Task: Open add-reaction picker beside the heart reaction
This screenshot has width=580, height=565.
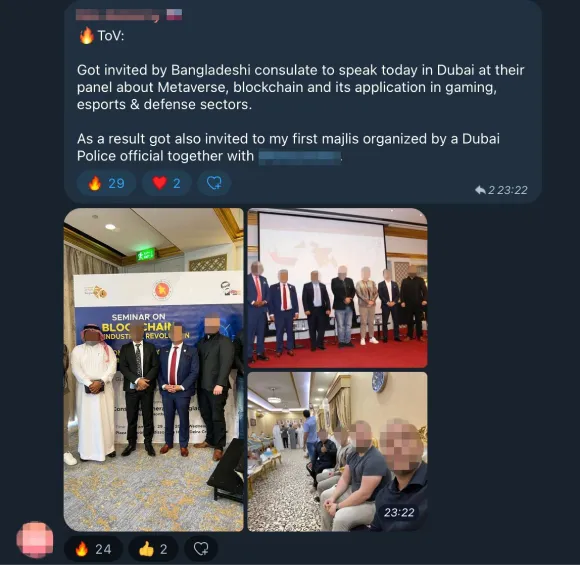Action: pyautogui.click(x=214, y=183)
